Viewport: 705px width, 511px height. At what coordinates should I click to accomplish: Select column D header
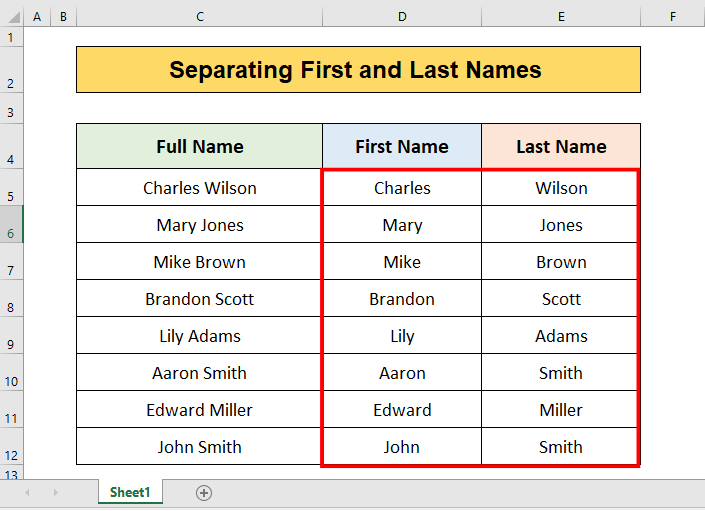click(402, 17)
